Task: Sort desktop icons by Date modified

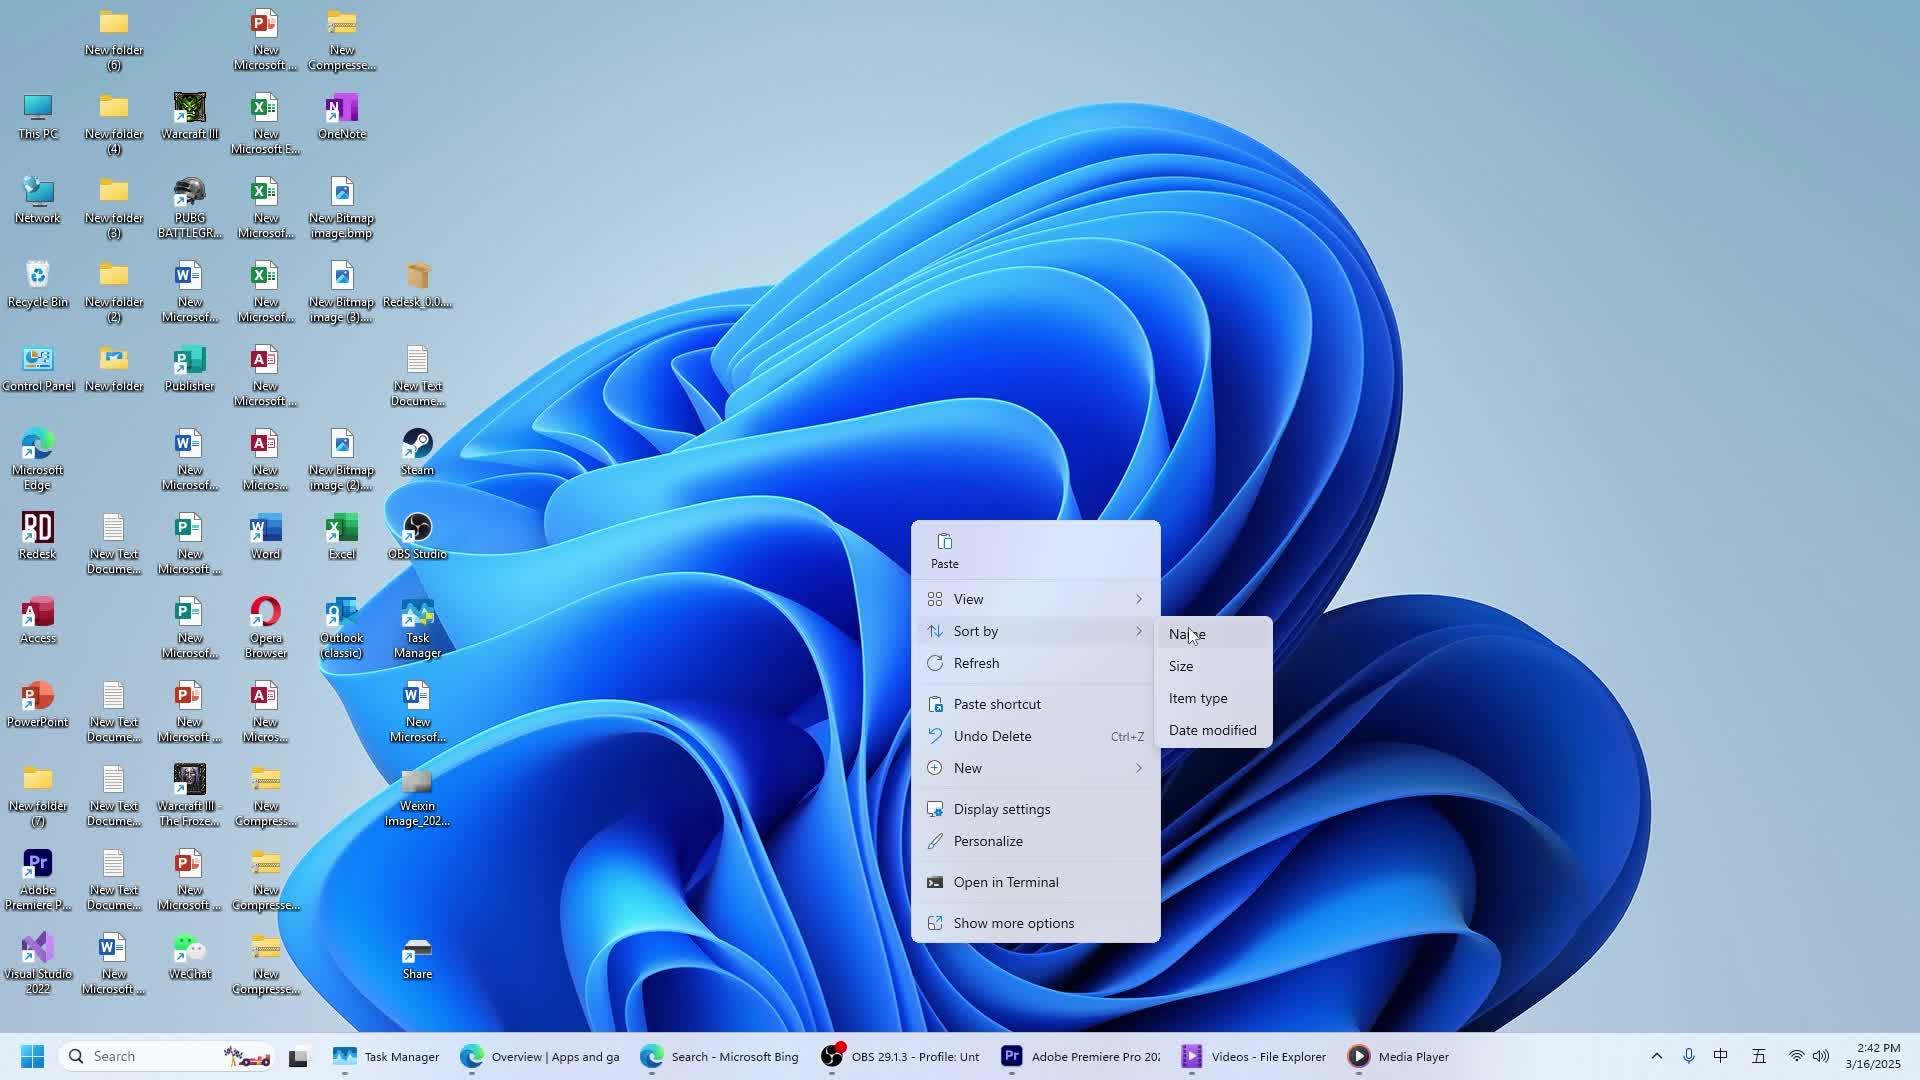Action: coord(1212,730)
